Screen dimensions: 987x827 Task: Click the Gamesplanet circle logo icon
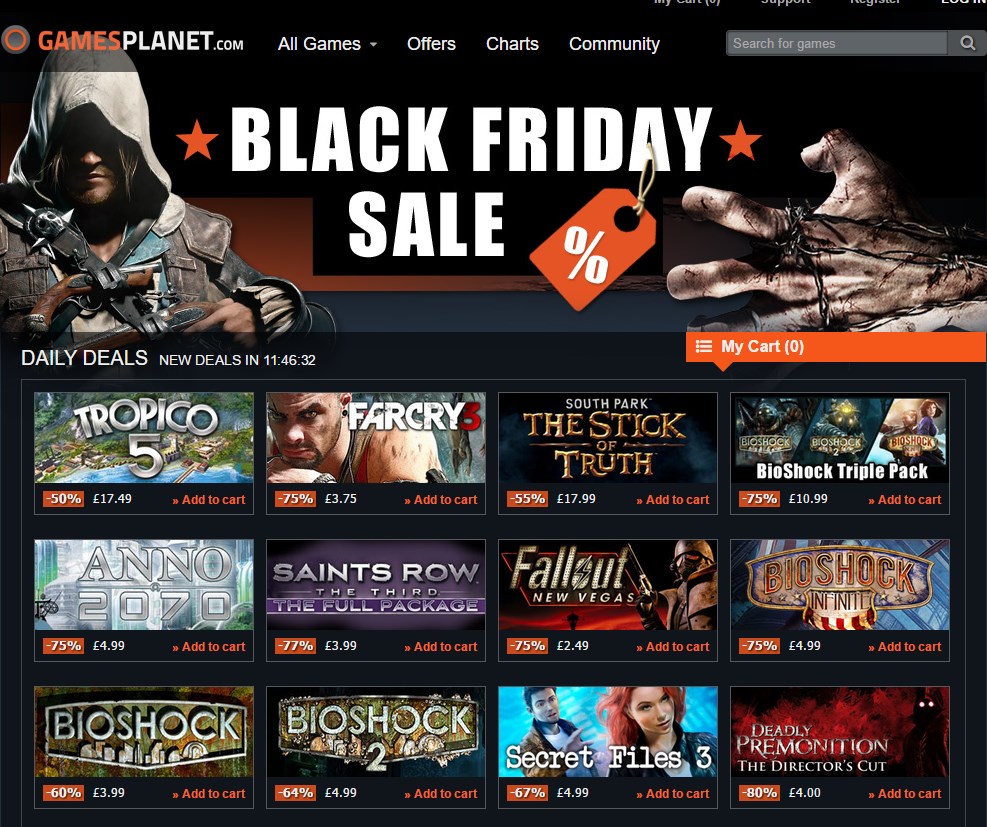click(16, 40)
